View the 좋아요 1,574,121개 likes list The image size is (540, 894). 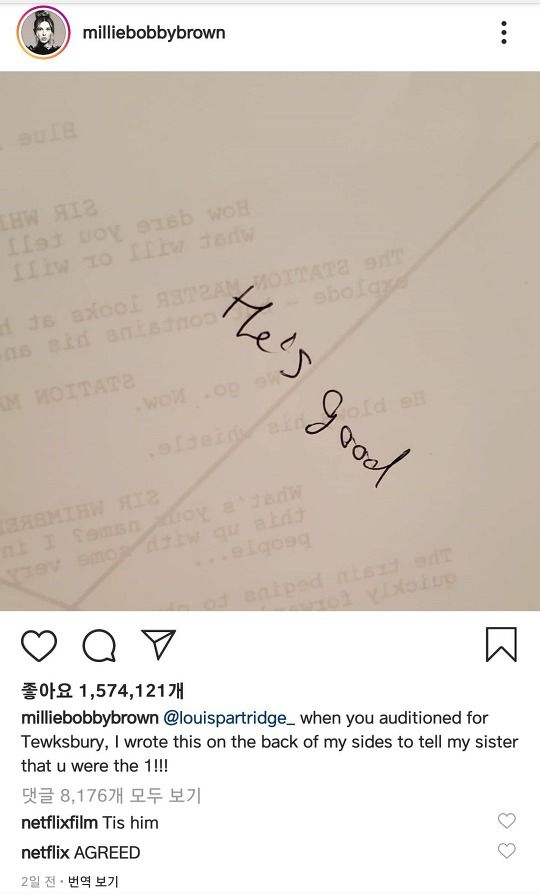(x=103, y=690)
